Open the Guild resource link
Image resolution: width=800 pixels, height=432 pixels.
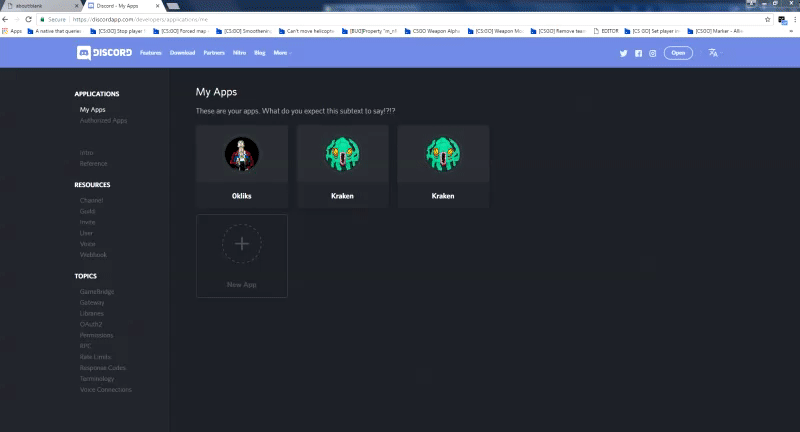87,211
